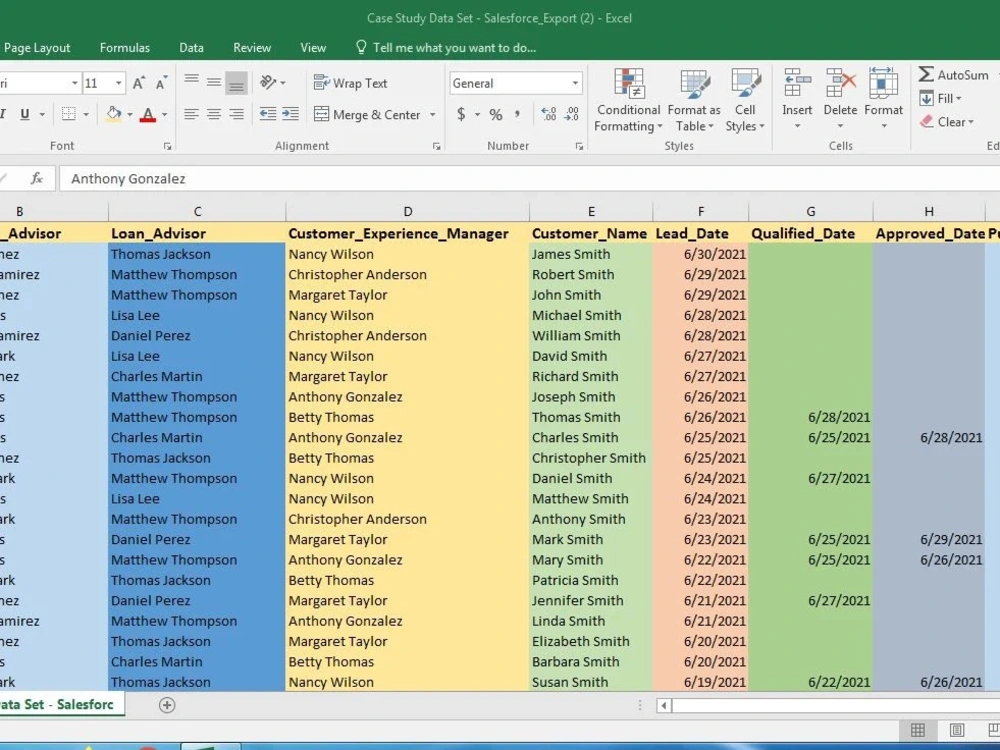Select the Customer_Experience_Manager header cell
Image resolution: width=1000 pixels, height=750 pixels.
pyautogui.click(x=408, y=233)
